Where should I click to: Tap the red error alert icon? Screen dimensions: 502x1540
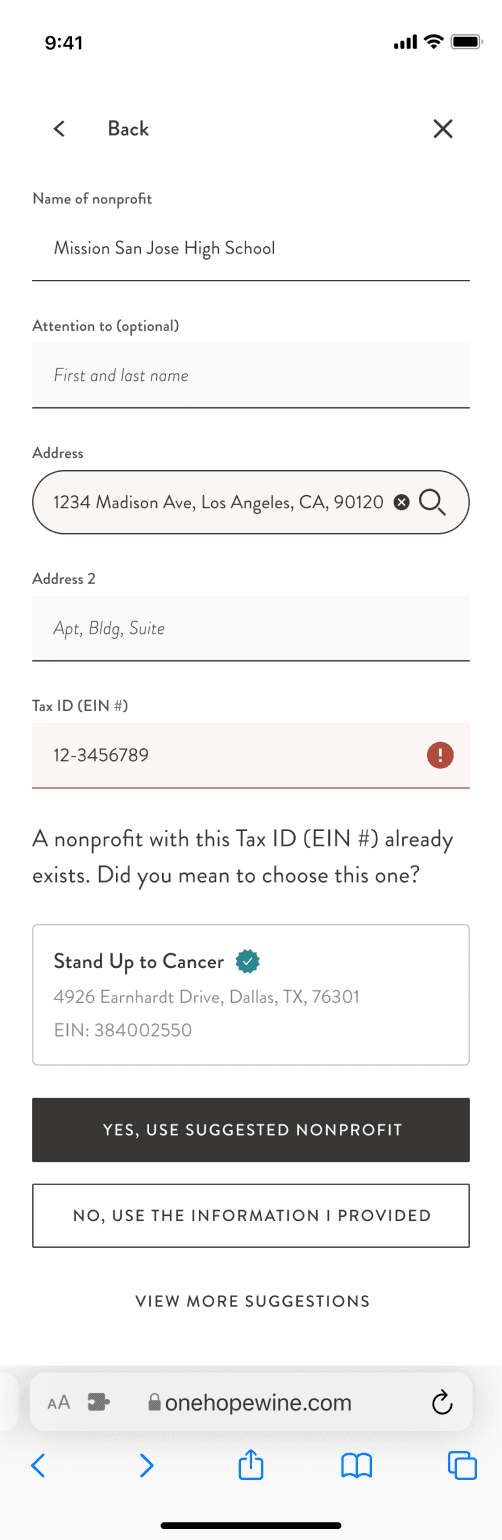tap(440, 755)
